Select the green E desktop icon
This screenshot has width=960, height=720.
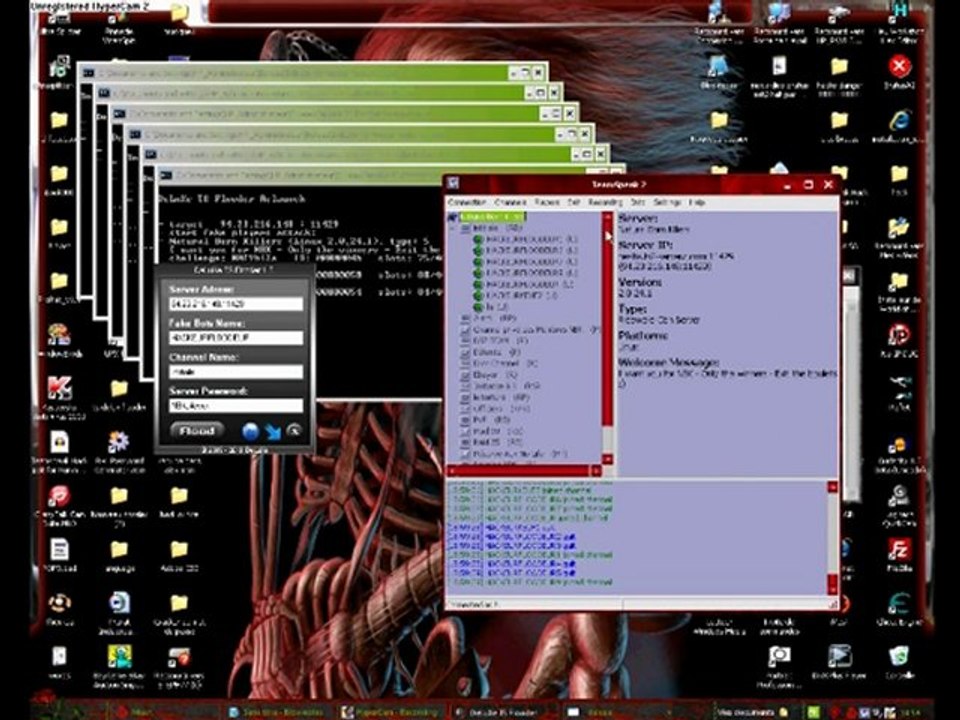[899, 609]
